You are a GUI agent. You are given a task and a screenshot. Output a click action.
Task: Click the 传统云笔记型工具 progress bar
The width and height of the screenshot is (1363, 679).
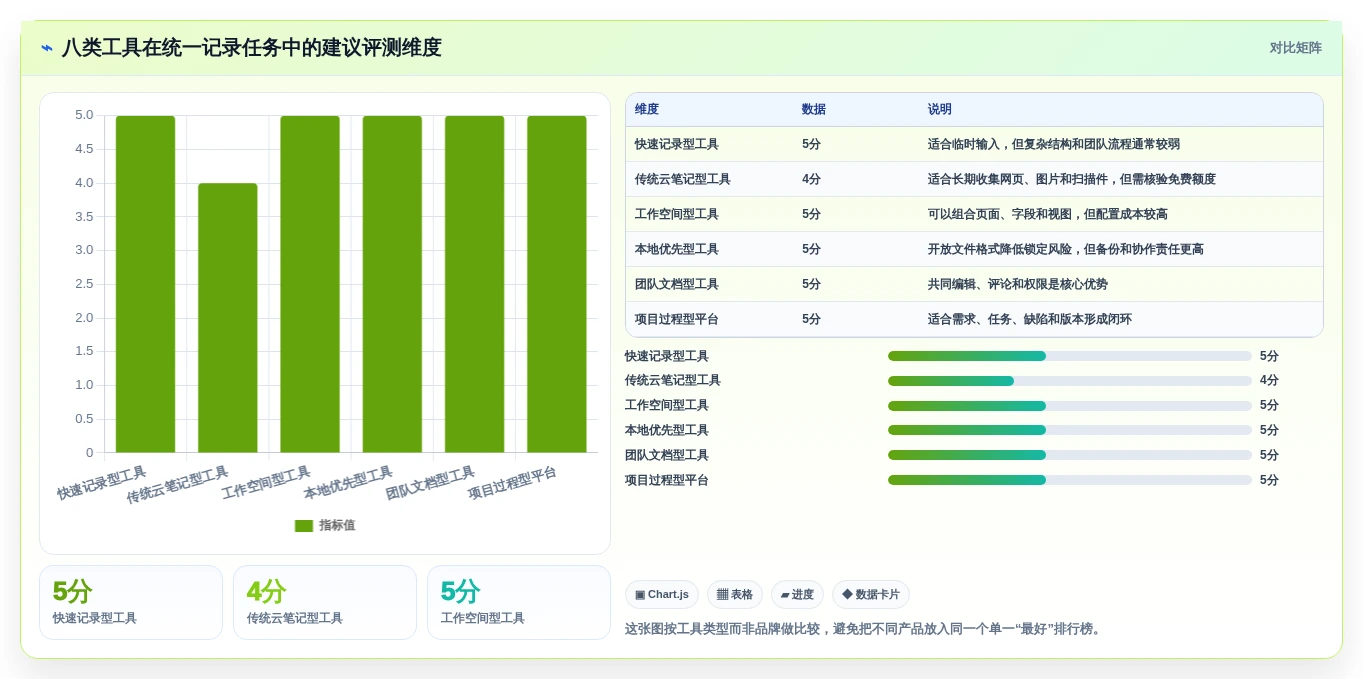tap(1069, 381)
